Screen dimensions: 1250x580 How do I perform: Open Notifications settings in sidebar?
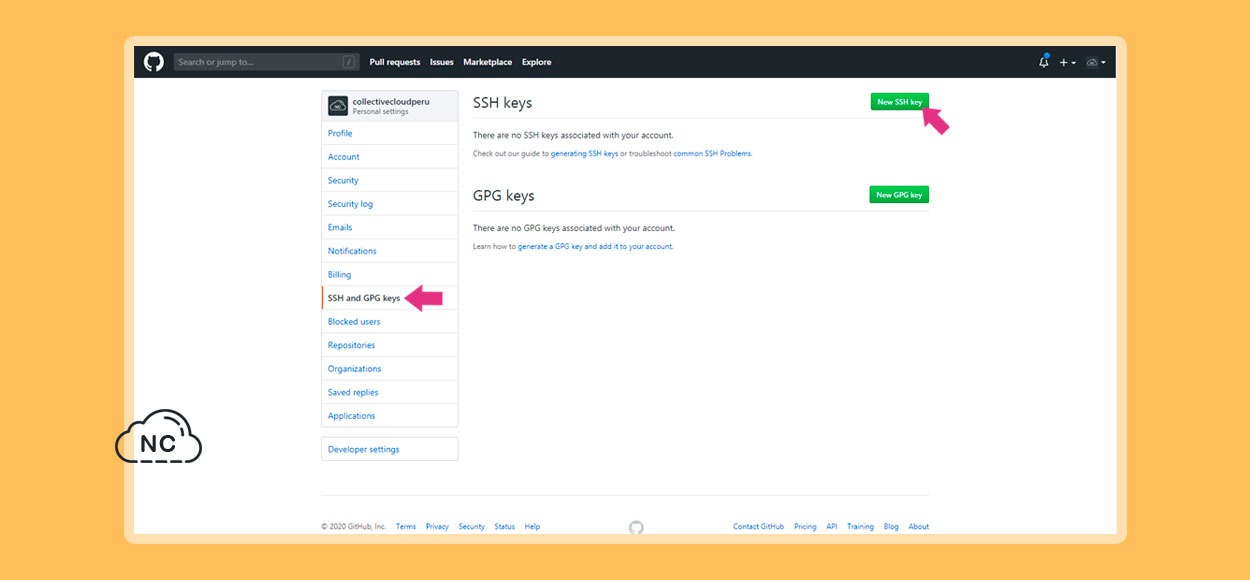point(390,251)
